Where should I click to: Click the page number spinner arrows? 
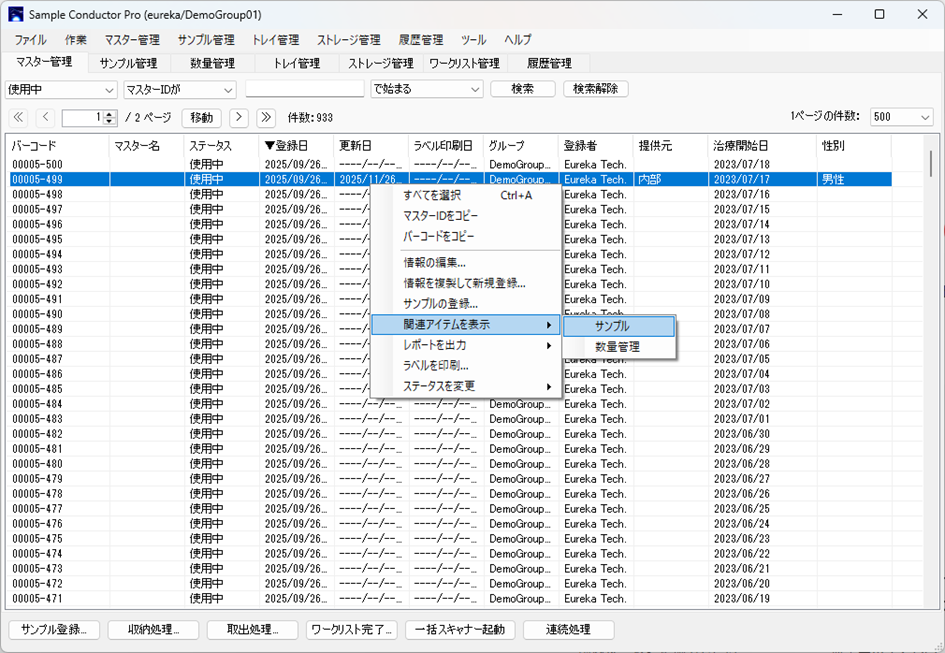(111, 118)
